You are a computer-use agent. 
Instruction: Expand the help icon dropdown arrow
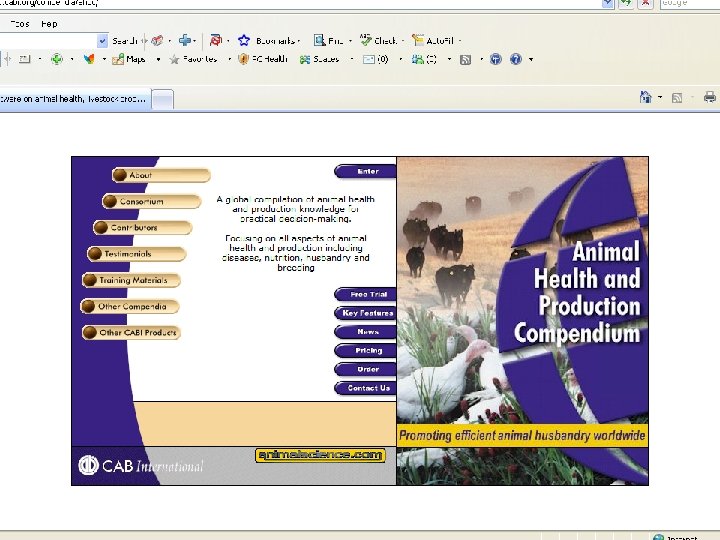[531, 59]
